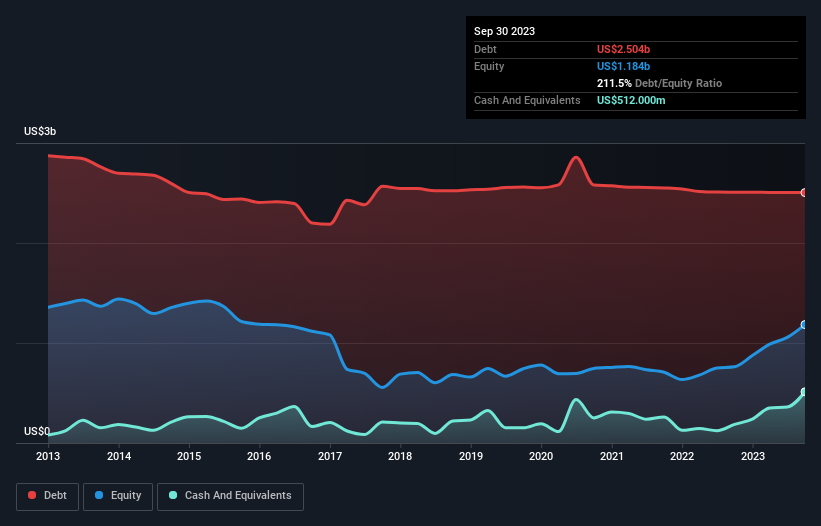Toggle the Equity legend item

pos(118,495)
